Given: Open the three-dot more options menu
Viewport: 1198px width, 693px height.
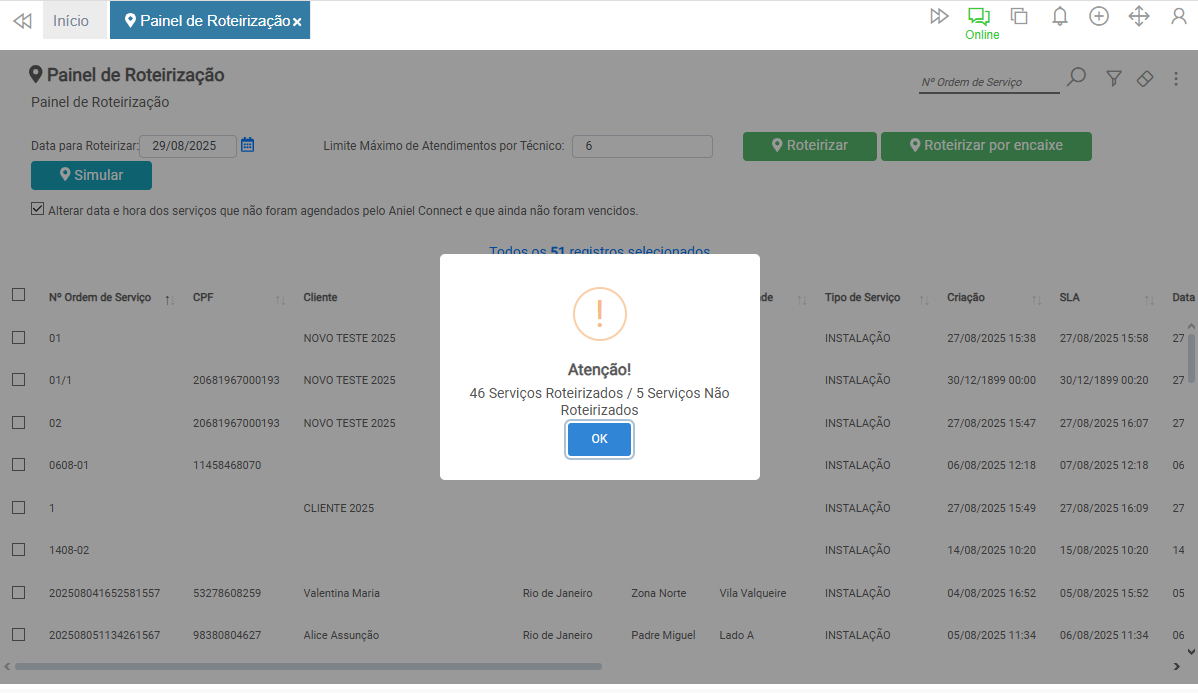Looking at the screenshot, I should tap(1176, 79).
